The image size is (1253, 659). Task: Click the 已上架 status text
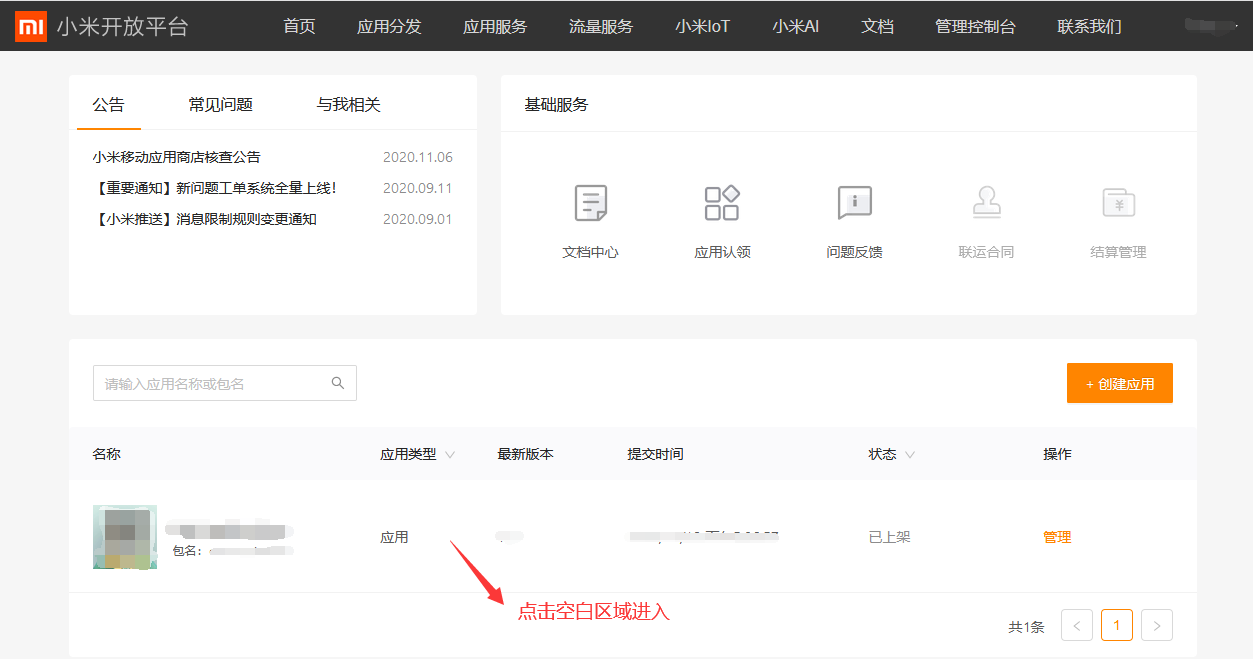(x=889, y=537)
